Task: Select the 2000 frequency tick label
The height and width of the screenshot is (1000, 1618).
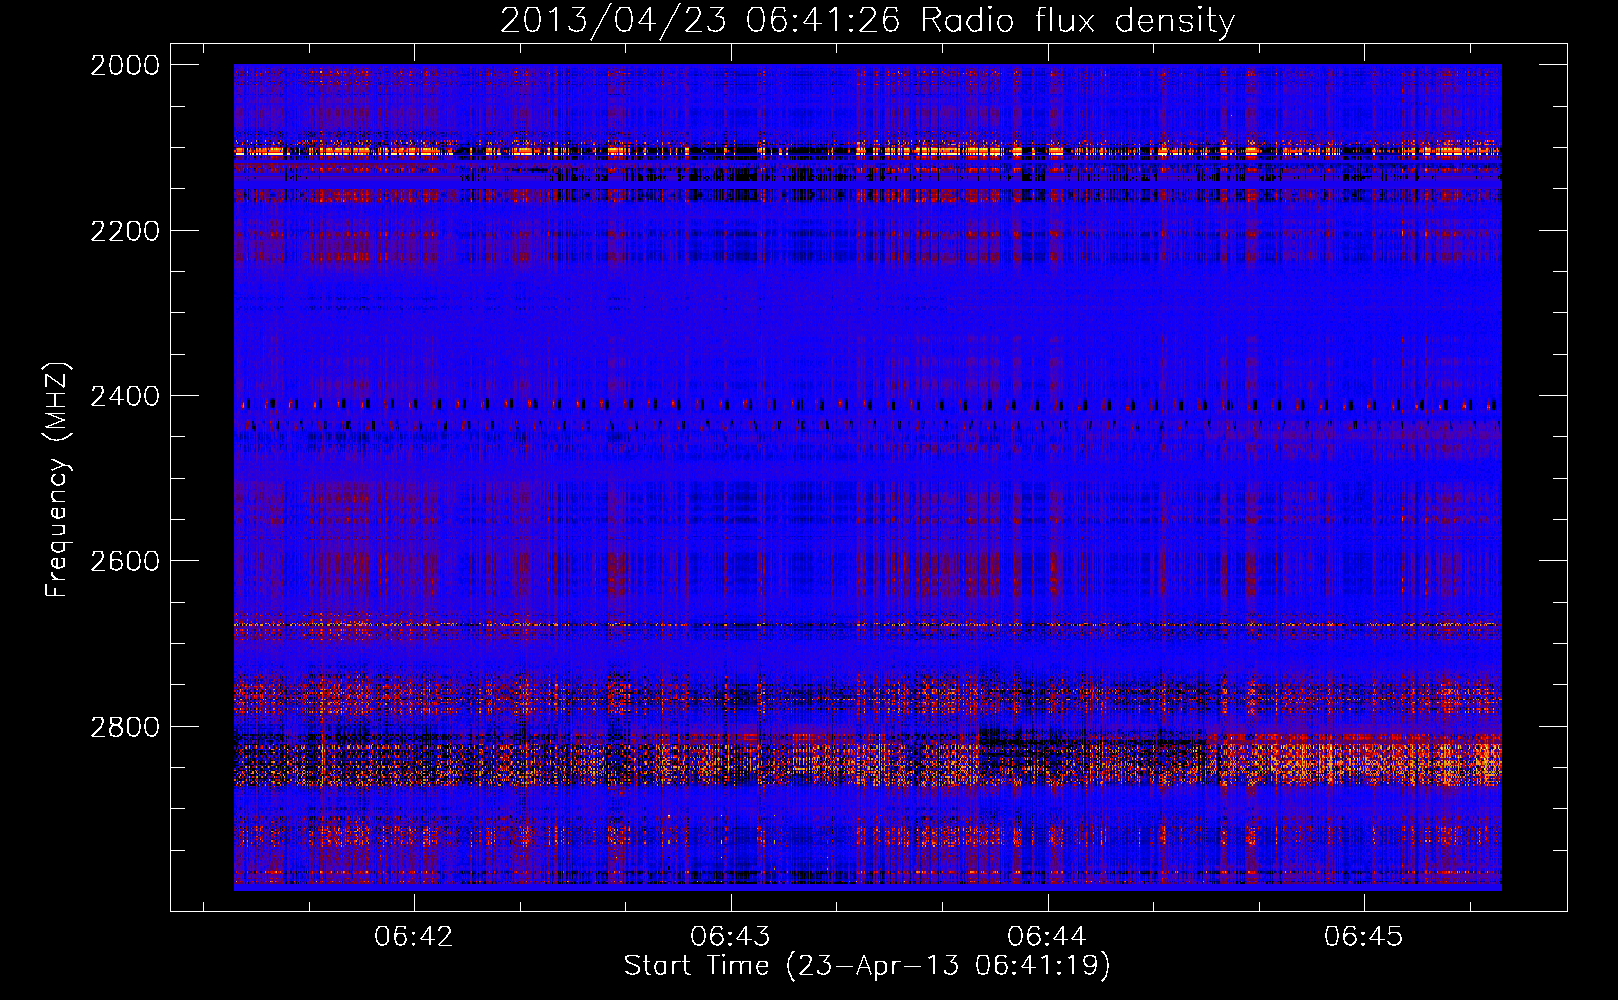Action: tap(125, 65)
